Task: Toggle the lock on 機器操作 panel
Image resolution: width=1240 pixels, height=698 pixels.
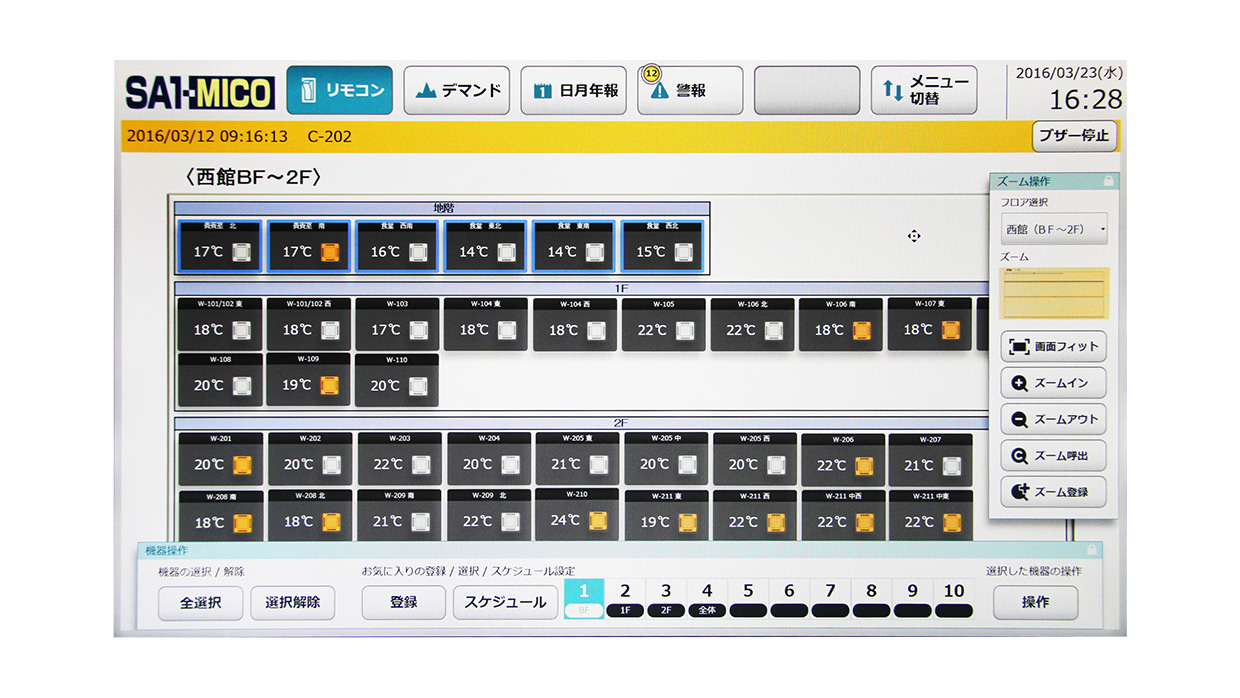Action: (1091, 550)
